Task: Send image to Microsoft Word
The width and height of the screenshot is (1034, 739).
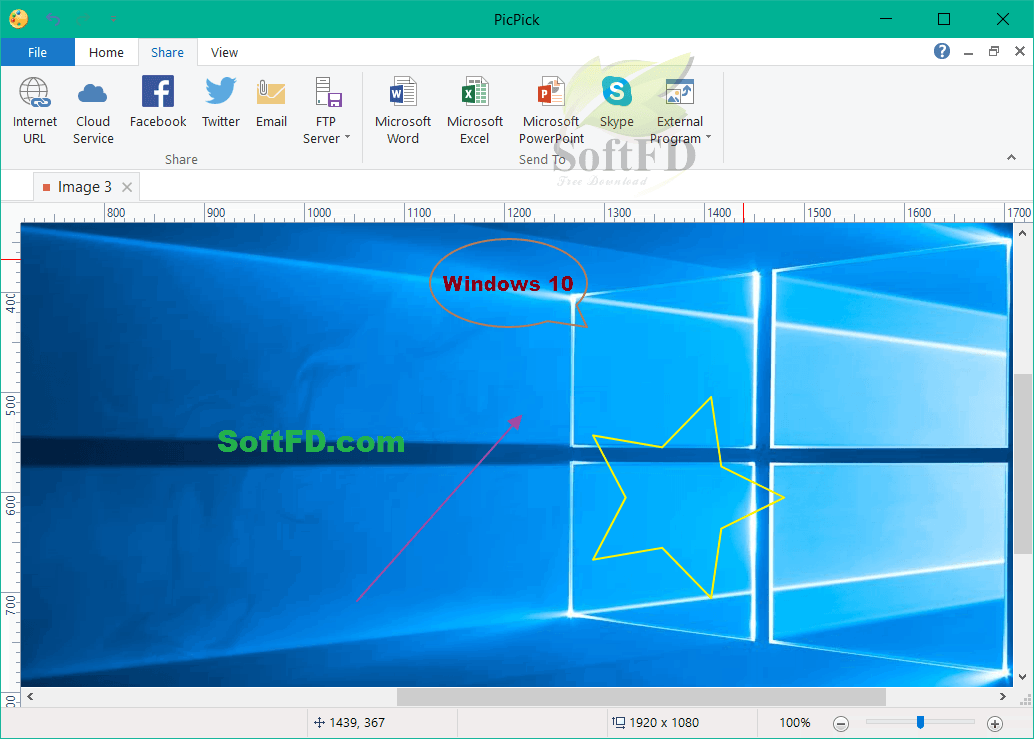Action: (x=402, y=110)
